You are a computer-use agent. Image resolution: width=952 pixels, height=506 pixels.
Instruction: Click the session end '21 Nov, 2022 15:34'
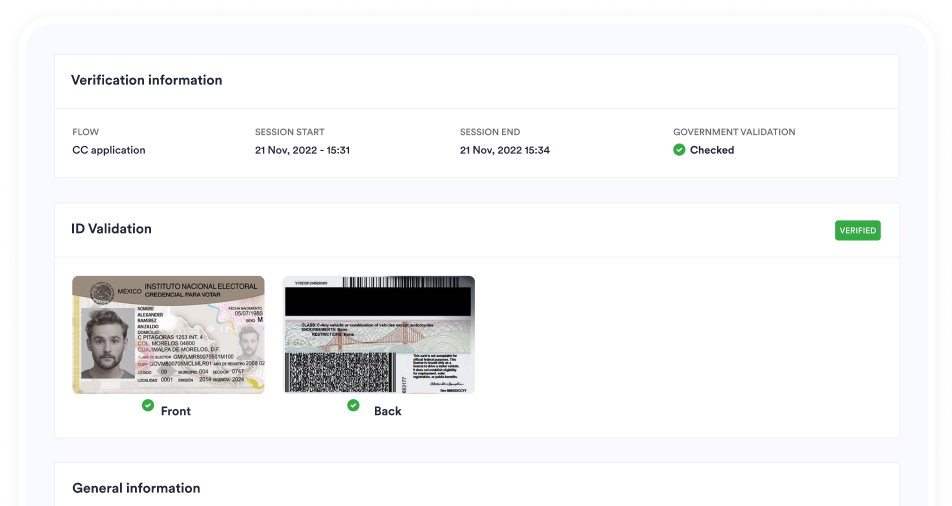[x=505, y=150]
